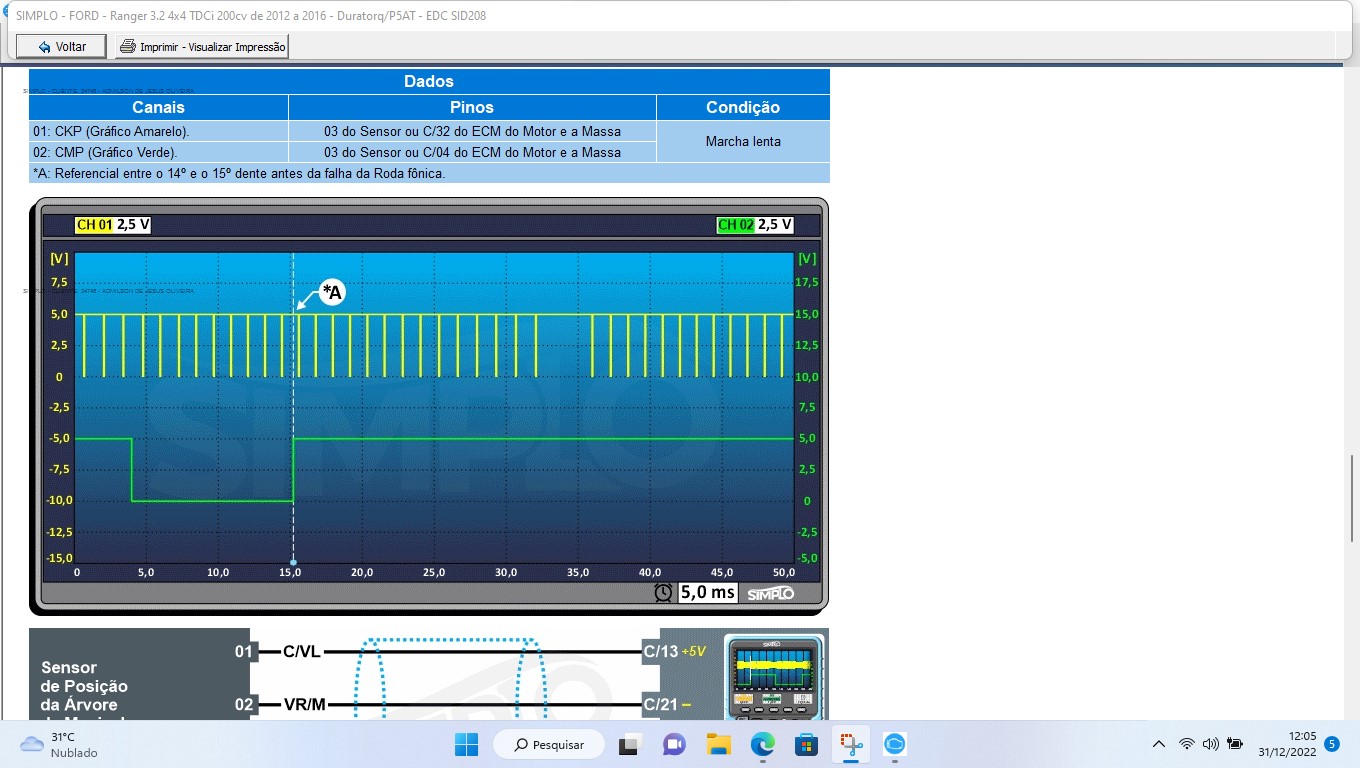
Task: Click the '01: CKP (Gráfico Amarelo).' cell
Action: [159, 131]
